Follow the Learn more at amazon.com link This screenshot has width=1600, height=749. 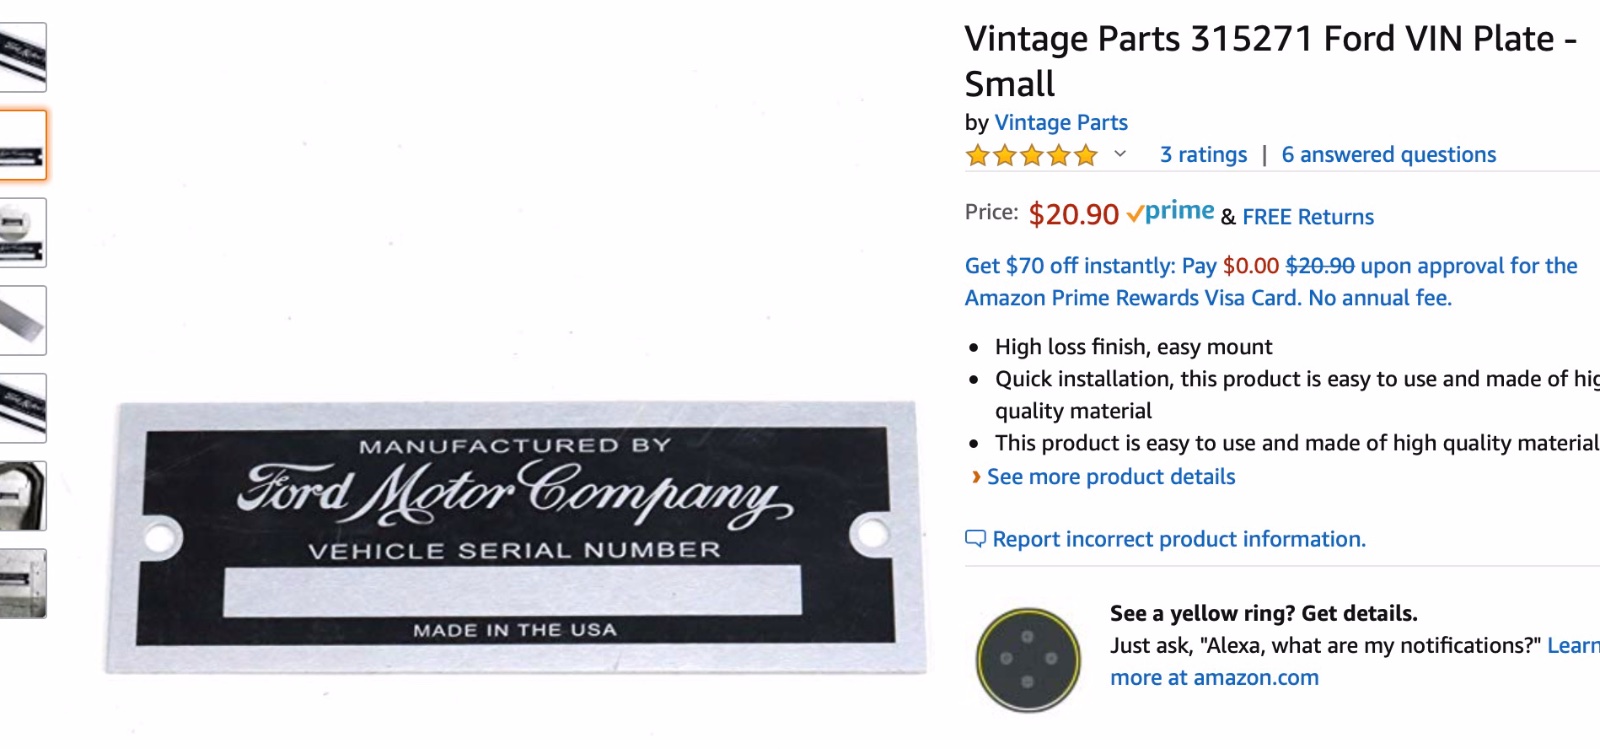coord(1214,678)
